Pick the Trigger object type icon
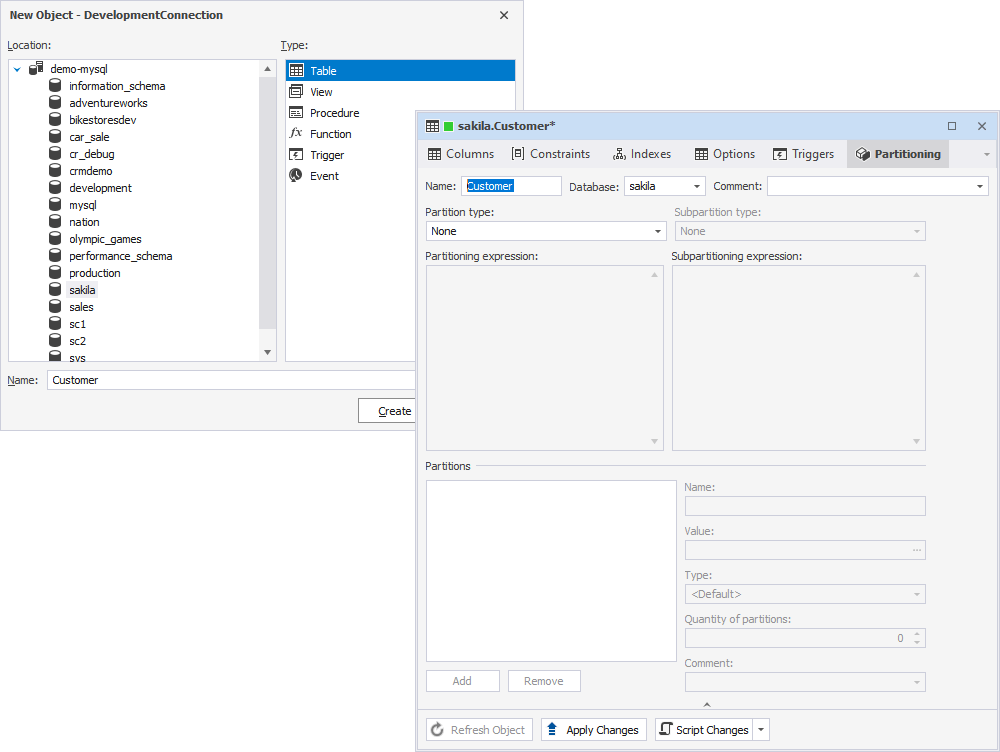1000x752 pixels. 296,154
